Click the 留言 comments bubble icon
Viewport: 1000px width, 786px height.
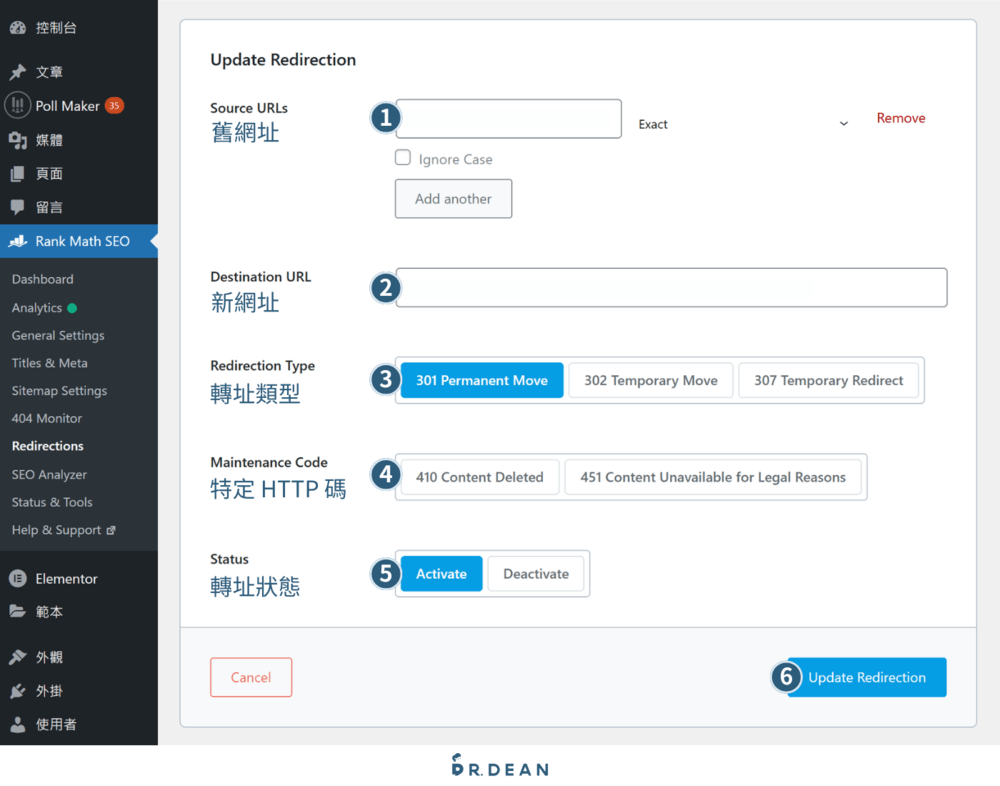point(16,206)
